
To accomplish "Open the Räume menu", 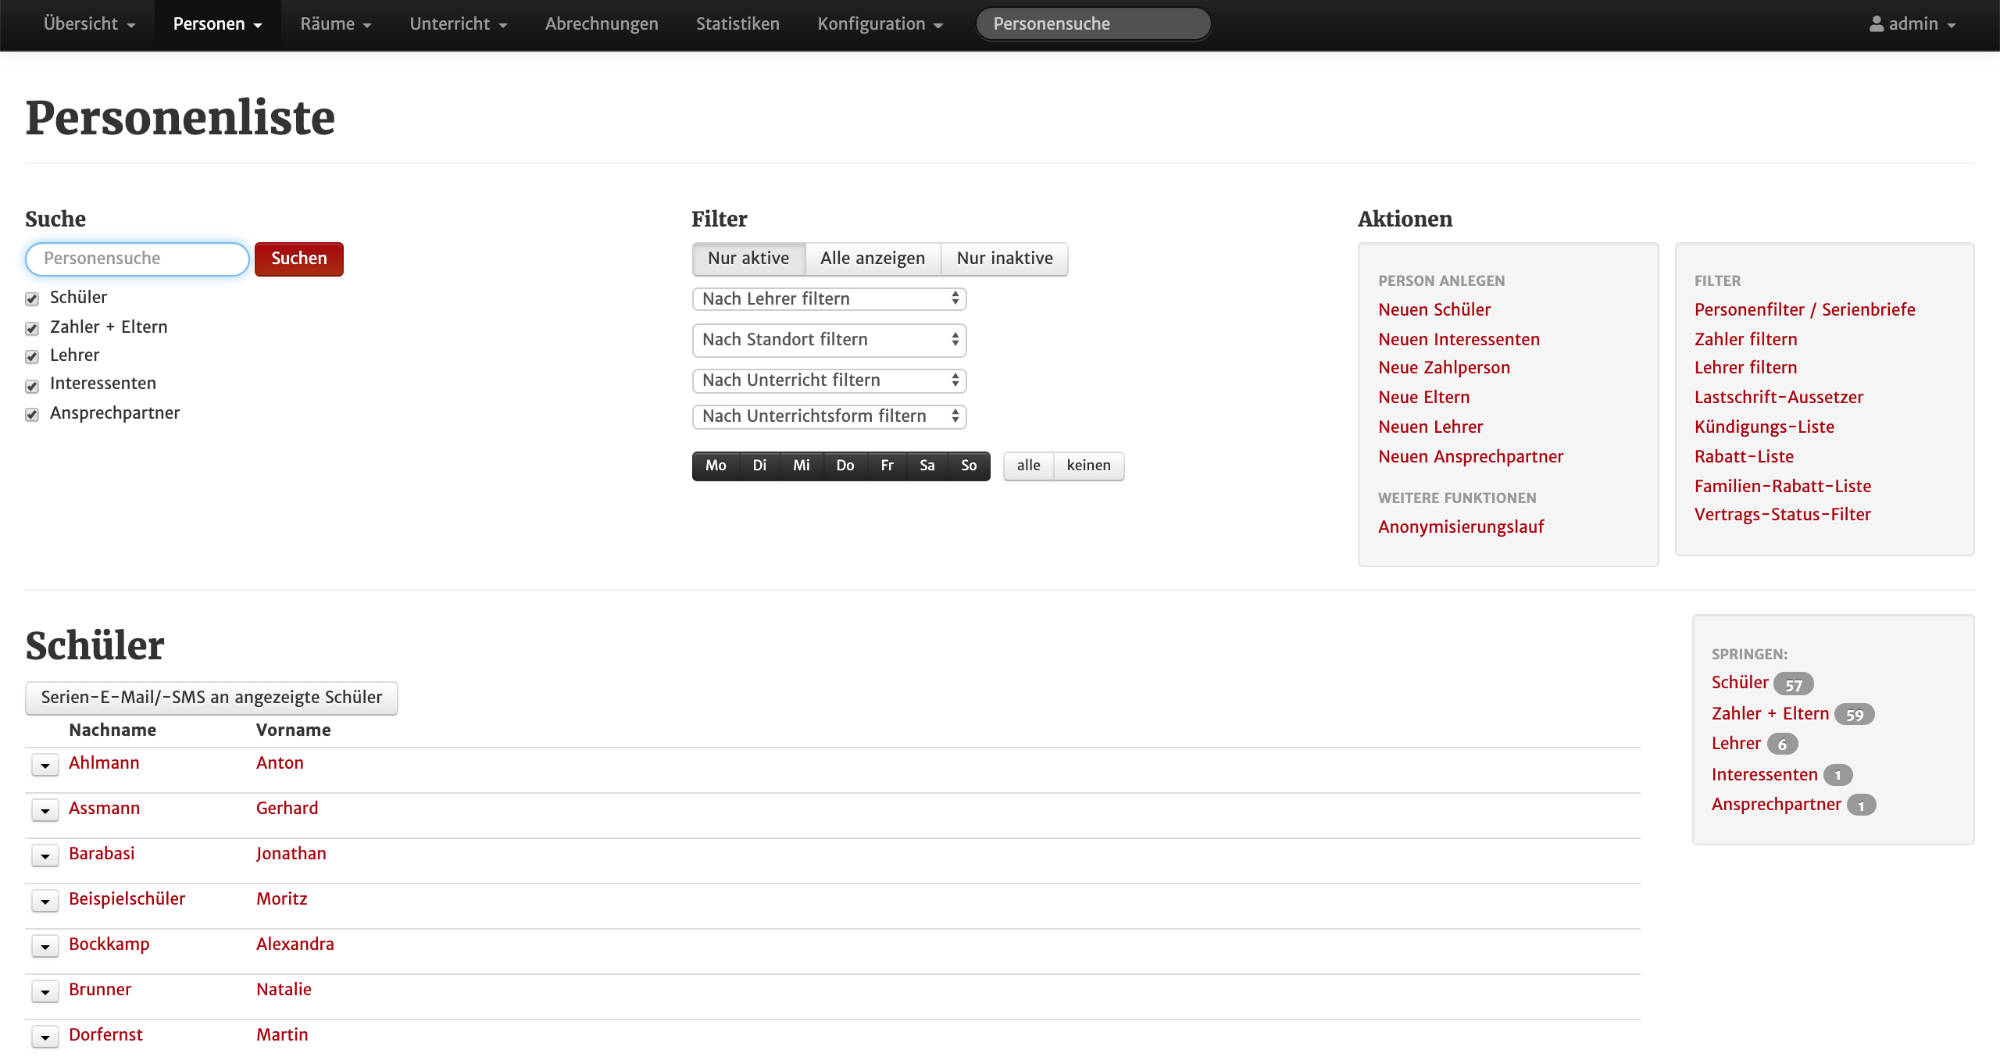I will [335, 24].
